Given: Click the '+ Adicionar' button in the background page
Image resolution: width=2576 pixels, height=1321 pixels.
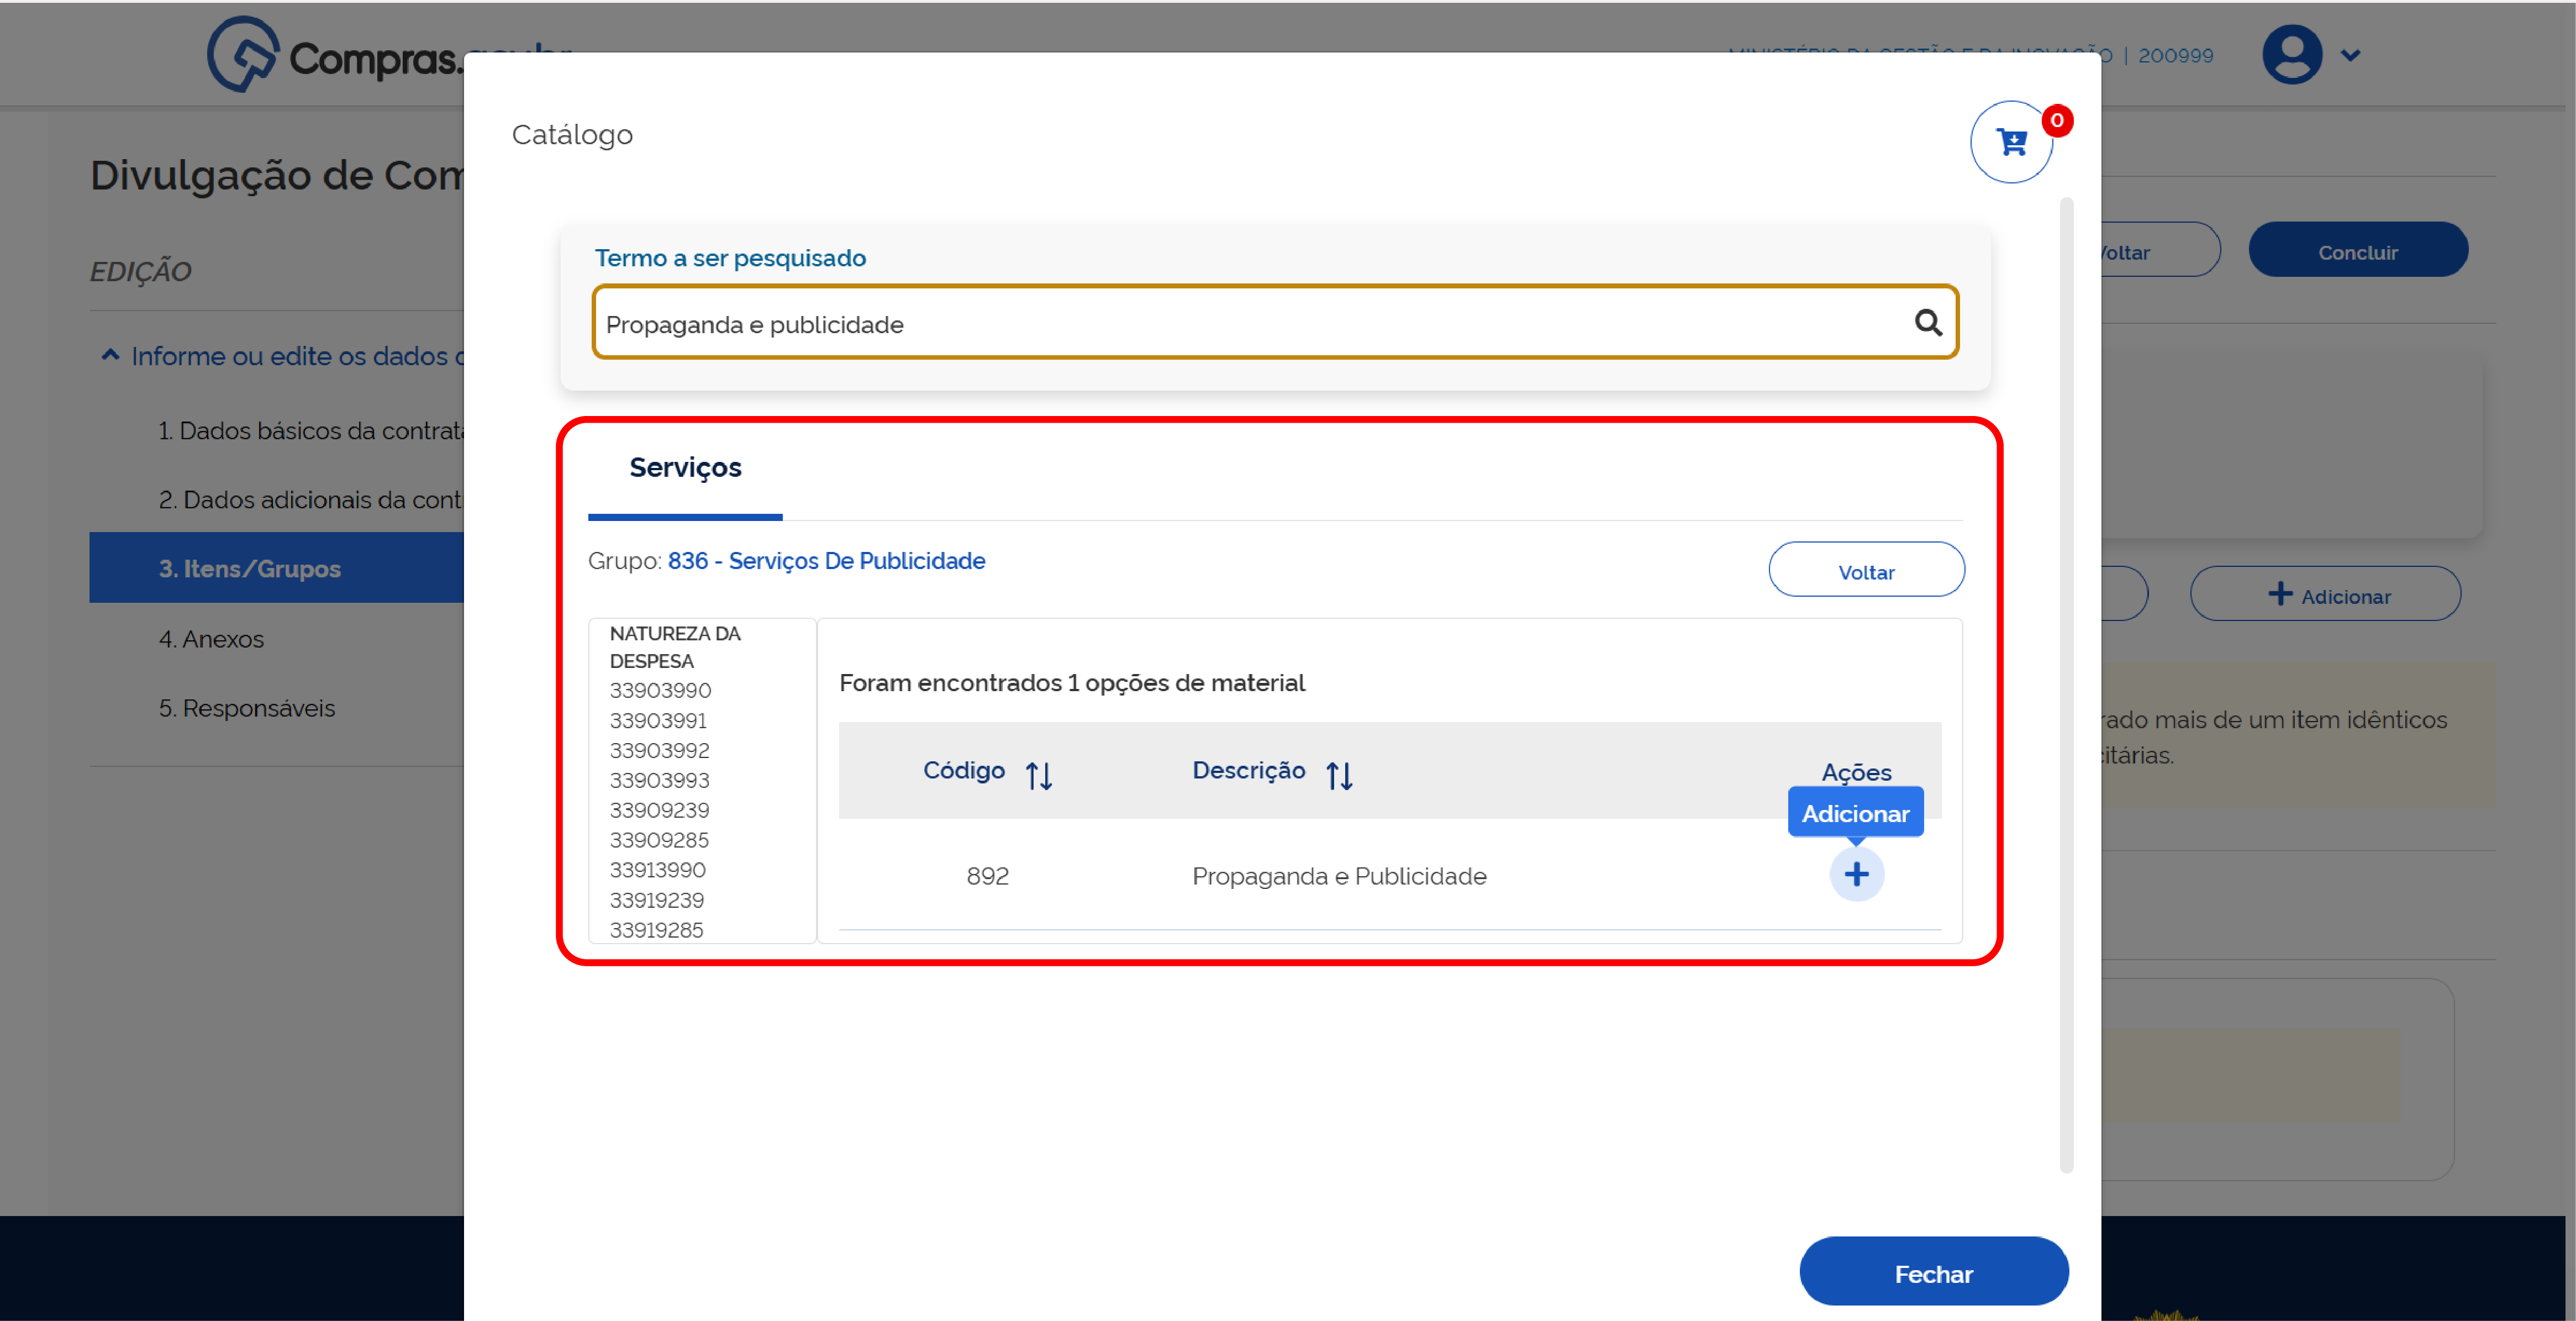Looking at the screenshot, I should tap(2325, 594).
